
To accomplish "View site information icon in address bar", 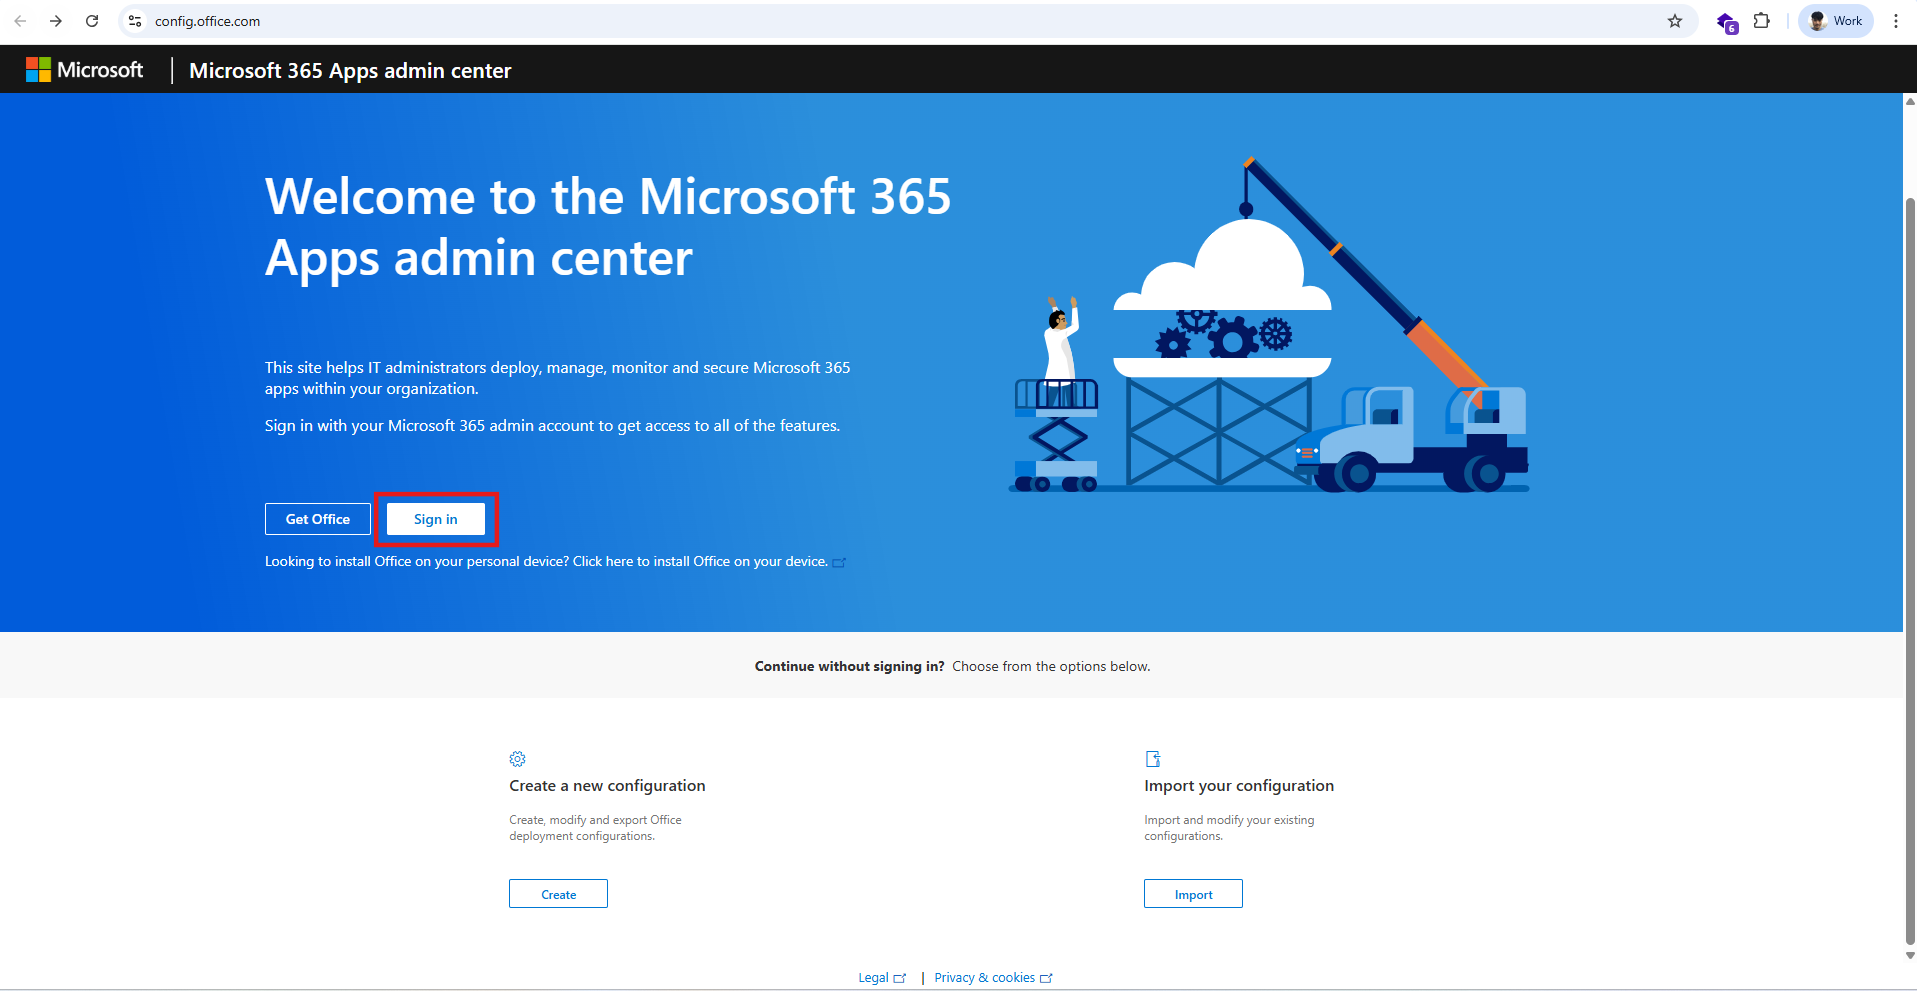I will pyautogui.click(x=135, y=21).
